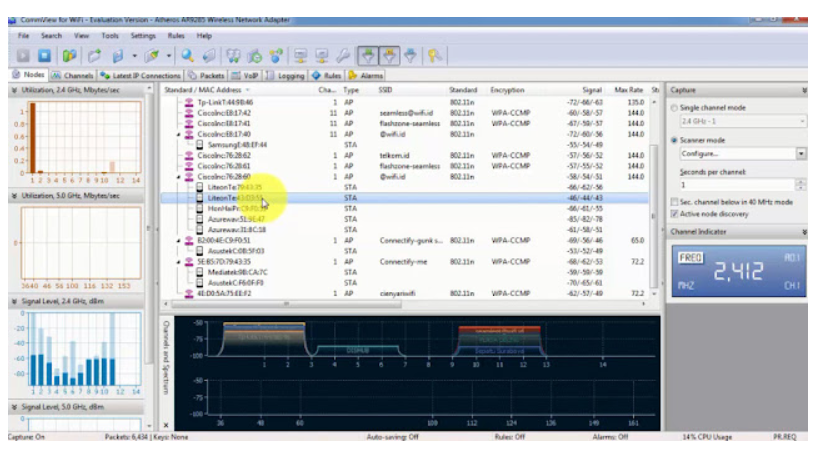Screen dimensions: 818x457
Task: Toggle the blue funnel control packets filter
Action: (411, 55)
